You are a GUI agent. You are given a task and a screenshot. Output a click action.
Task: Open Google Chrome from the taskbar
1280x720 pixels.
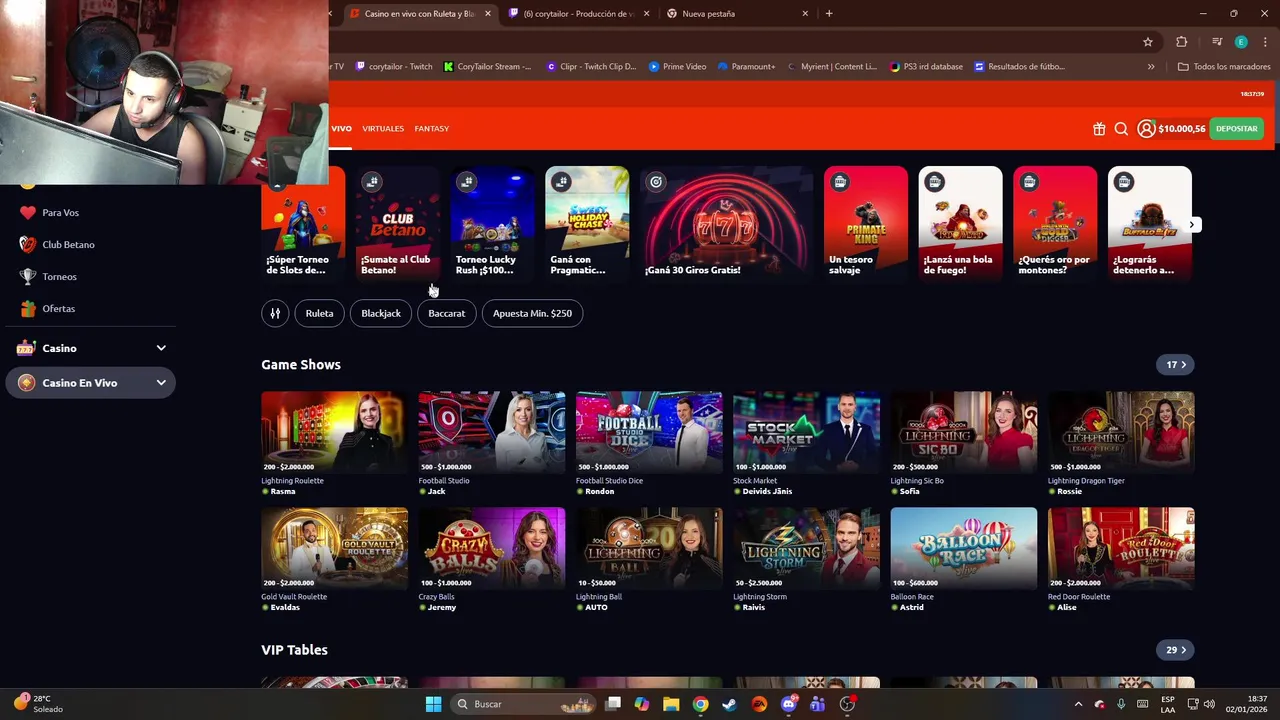tap(700, 704)
